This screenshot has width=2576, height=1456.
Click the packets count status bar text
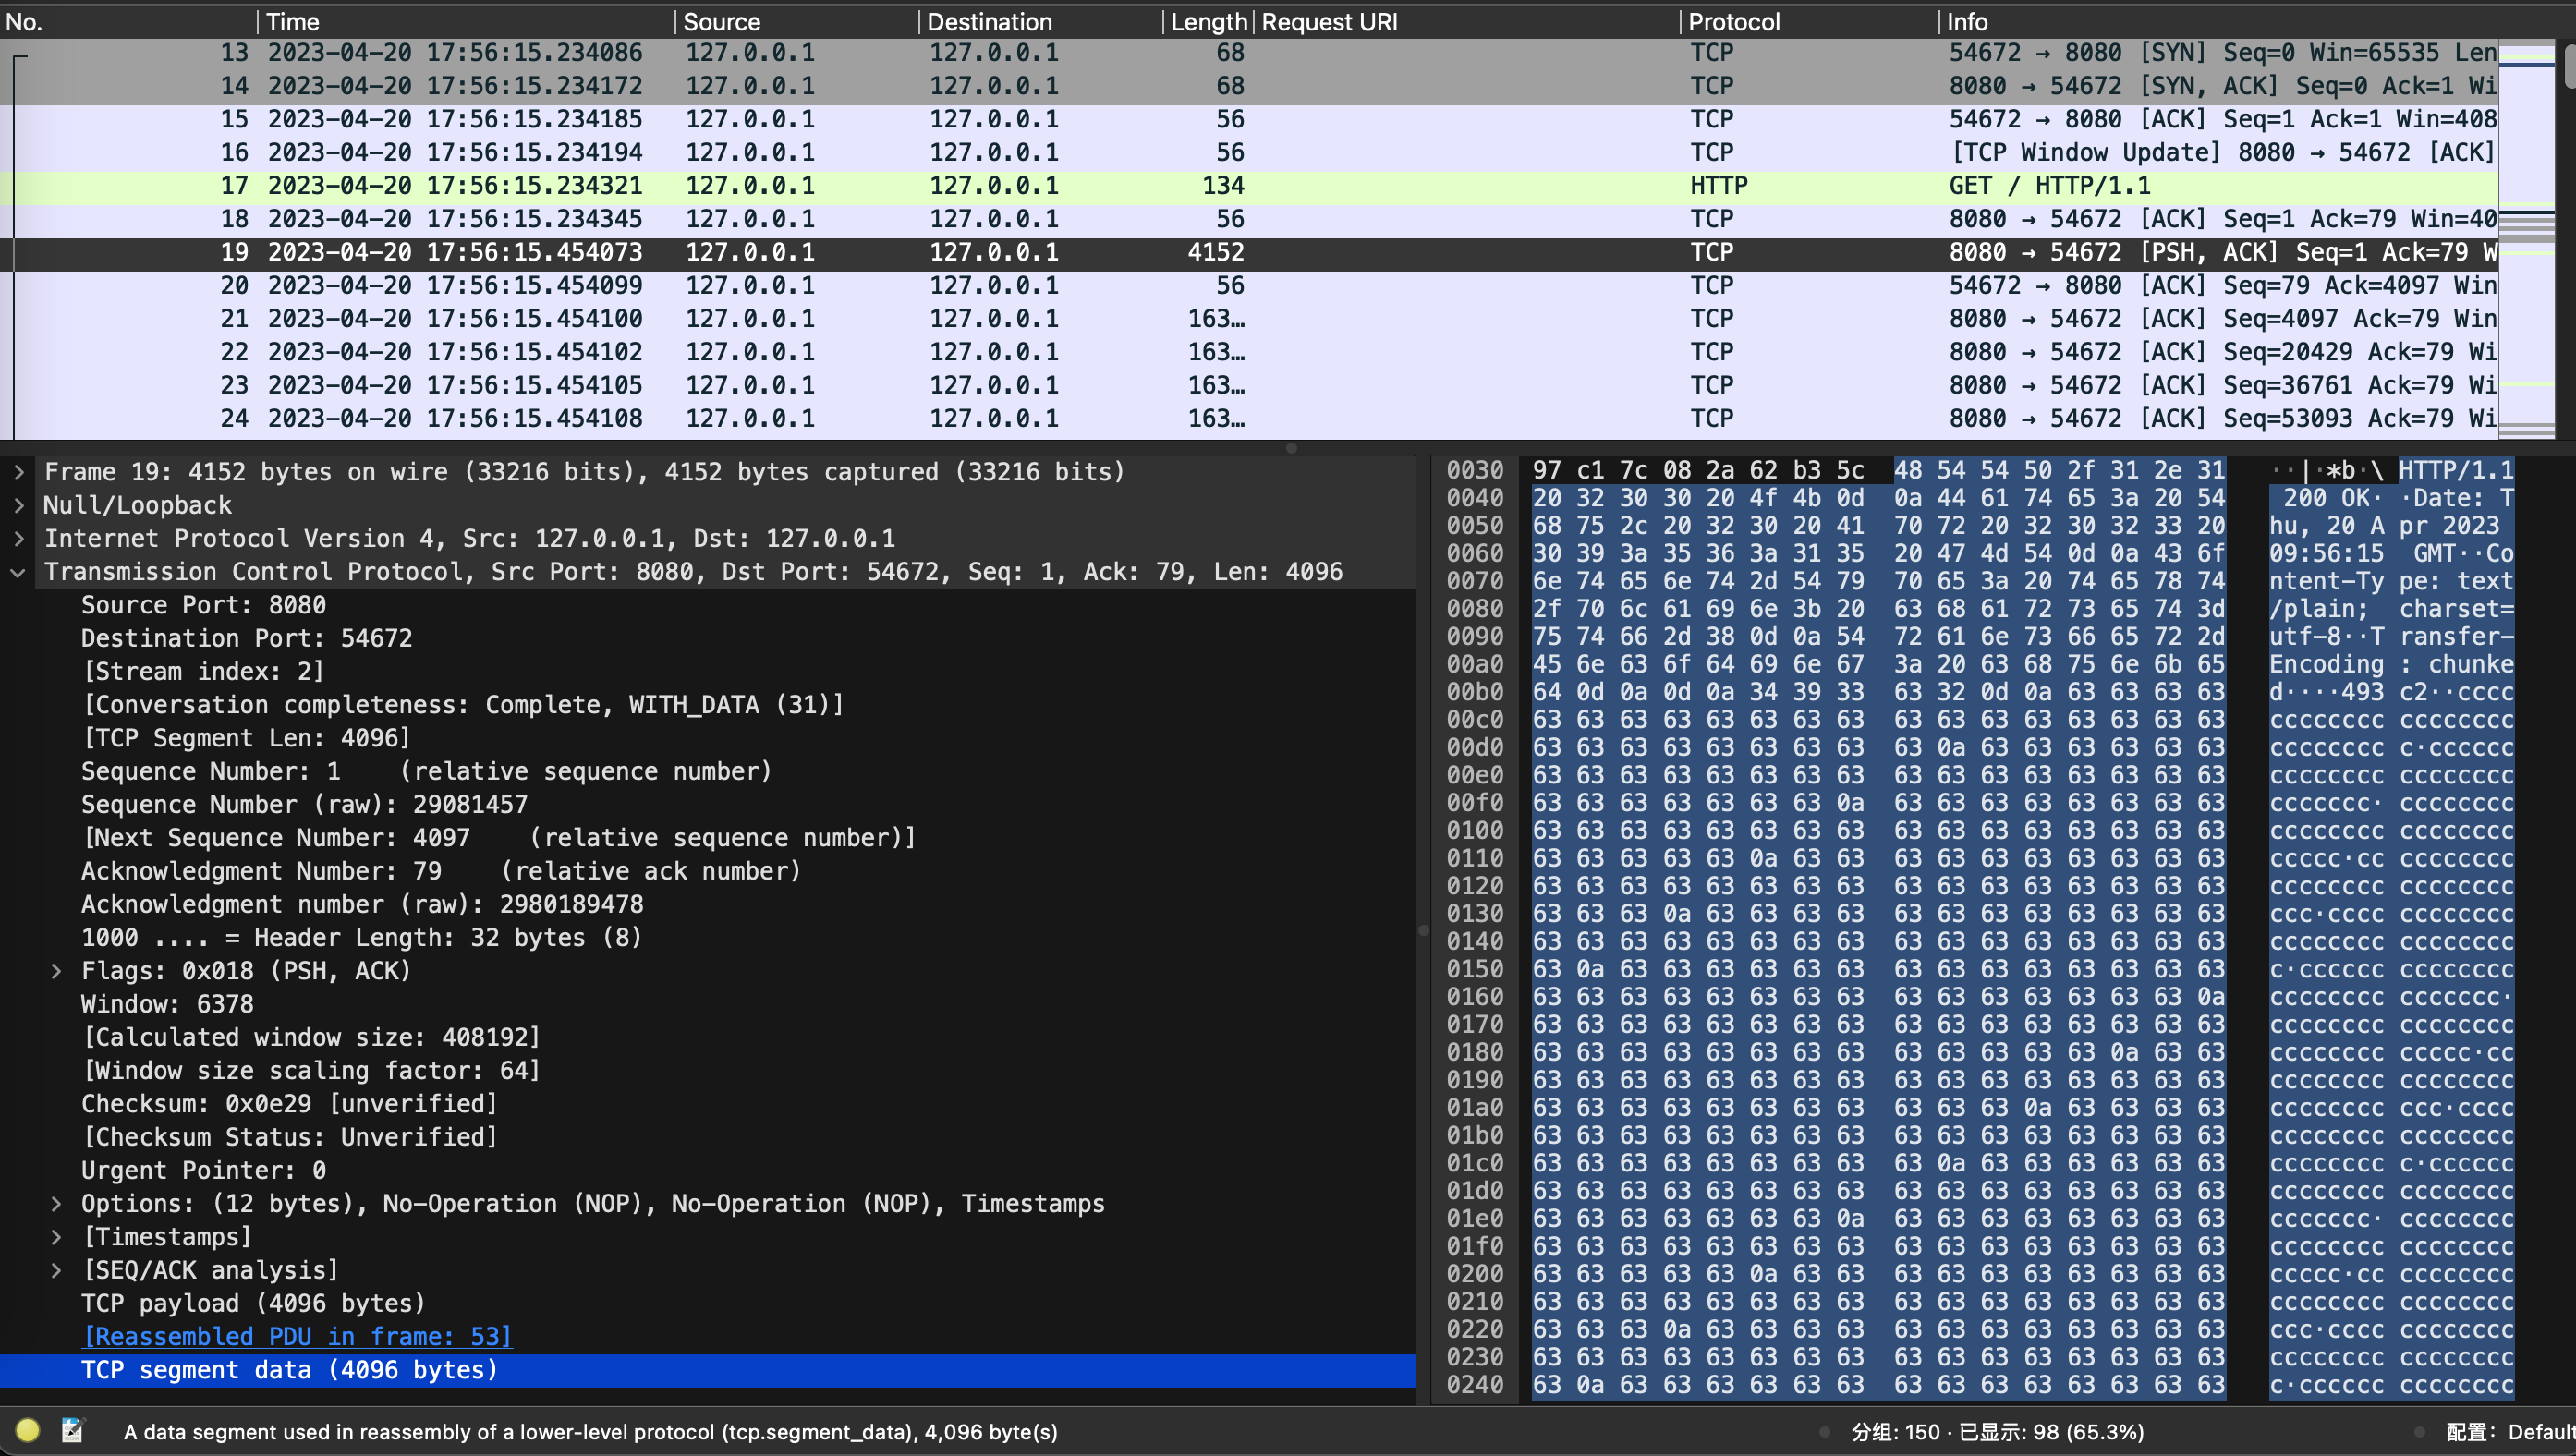[x=1997, y=1432]
